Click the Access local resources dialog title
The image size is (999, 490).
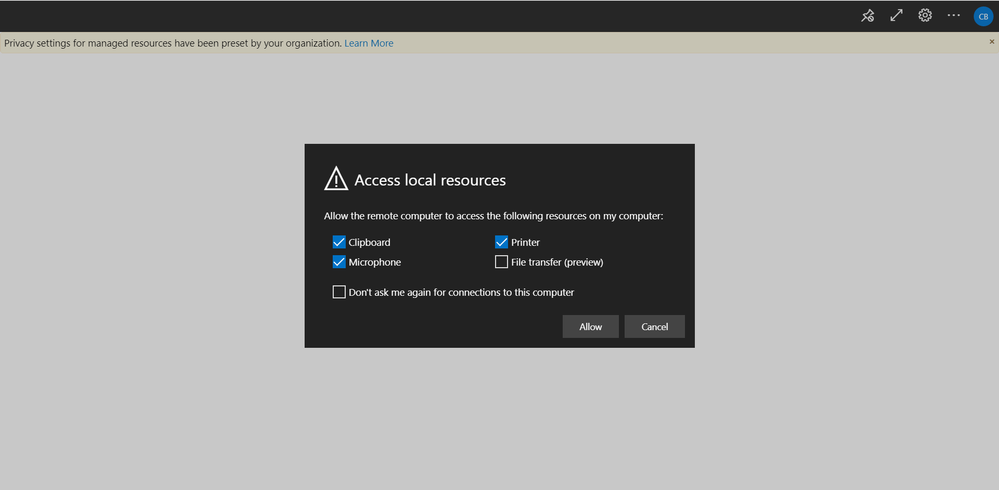tap(430, 180)
